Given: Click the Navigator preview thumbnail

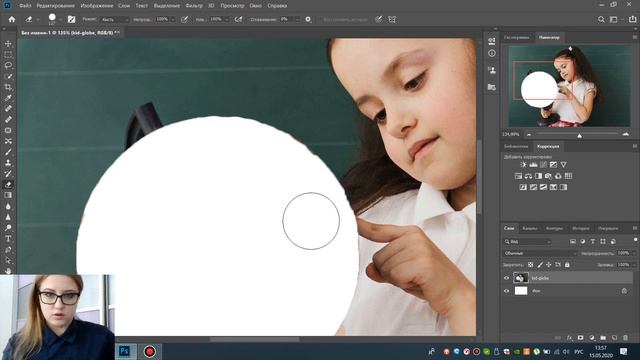Looking at the screenshot, I should pos(570,86).
